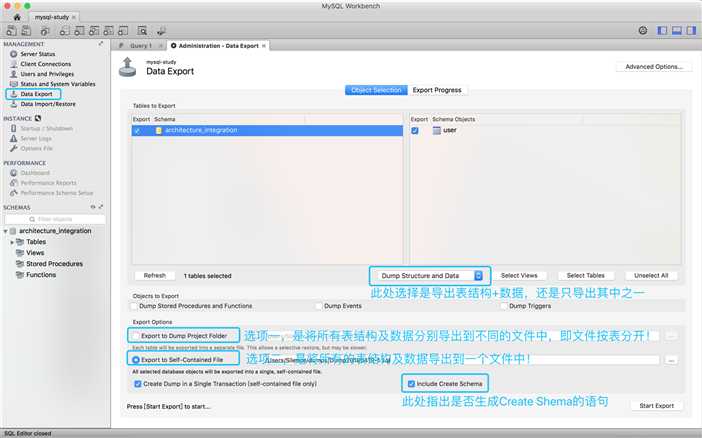
Task: Search table data toolbar icon
Action: click(x=142, y=31)
